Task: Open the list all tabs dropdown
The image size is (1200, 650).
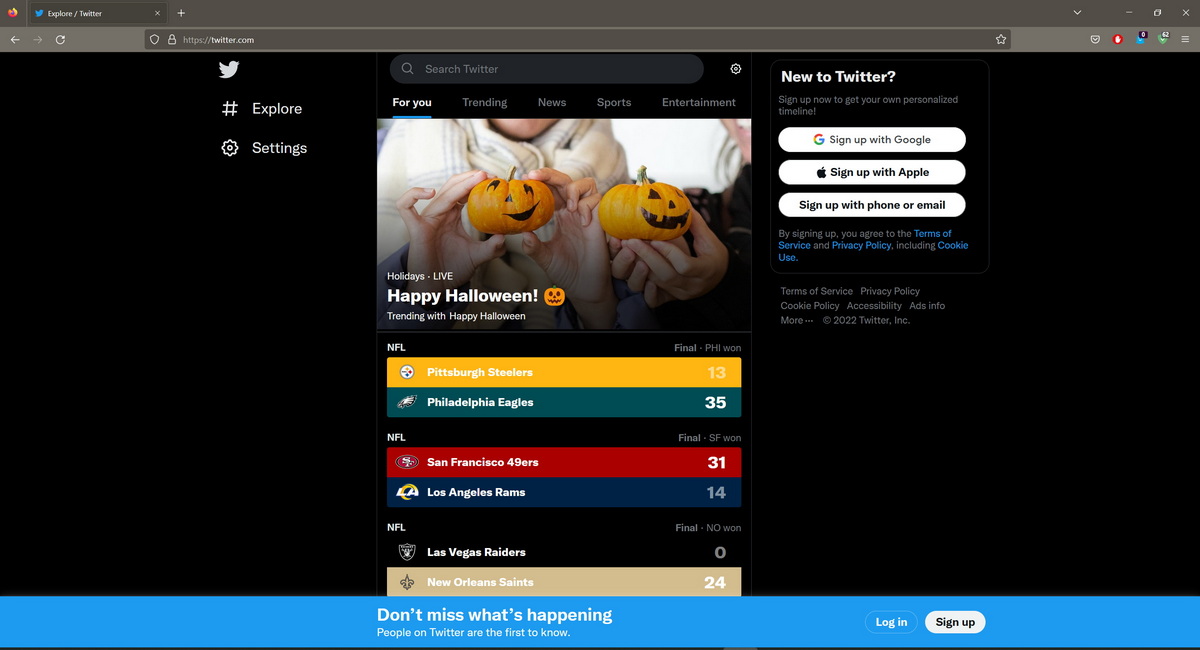Action: pyautogui.click(x=1077, y=13)
